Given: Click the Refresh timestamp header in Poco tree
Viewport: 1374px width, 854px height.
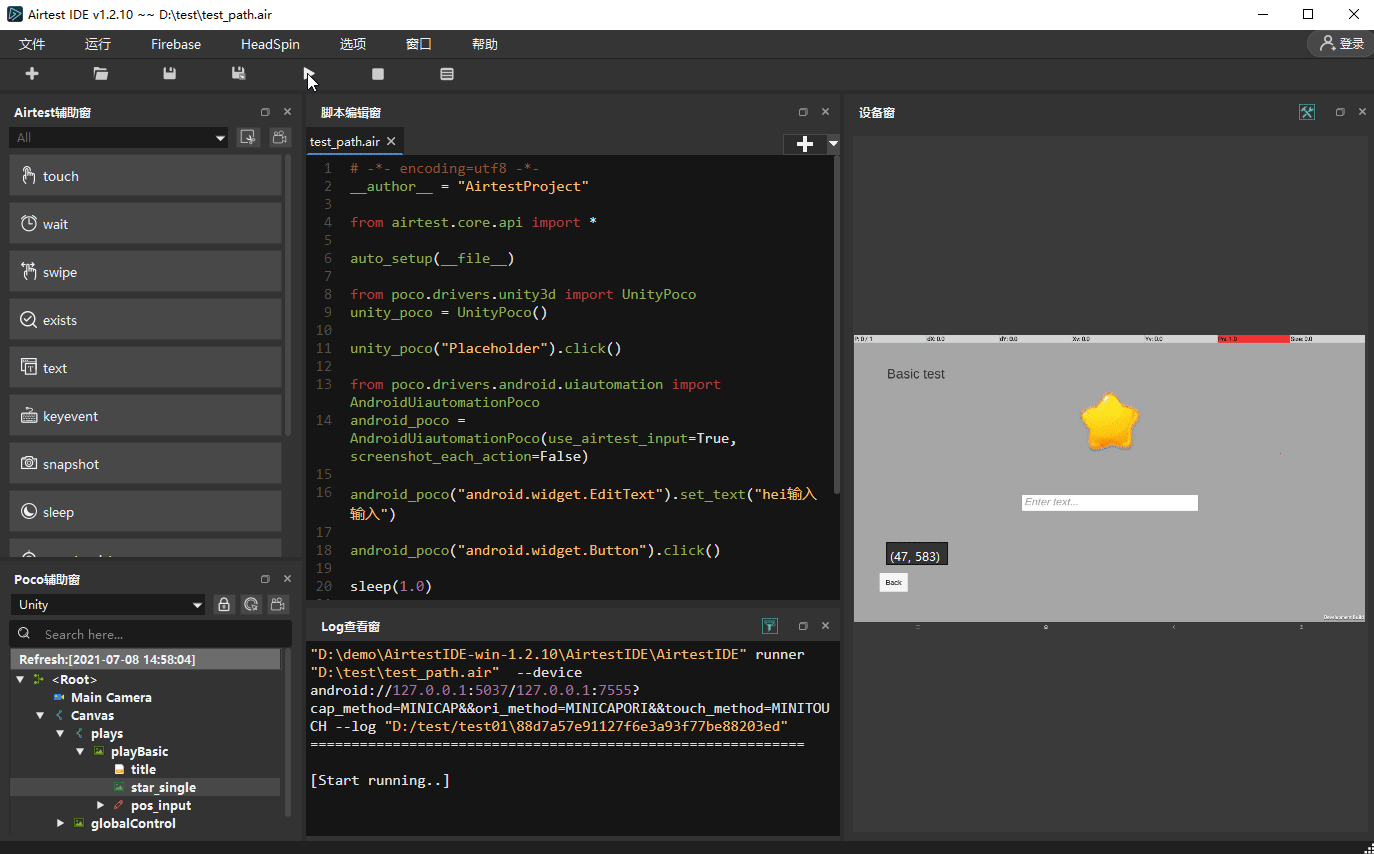Looking at the screenshot, I should (x=145, y=660).
